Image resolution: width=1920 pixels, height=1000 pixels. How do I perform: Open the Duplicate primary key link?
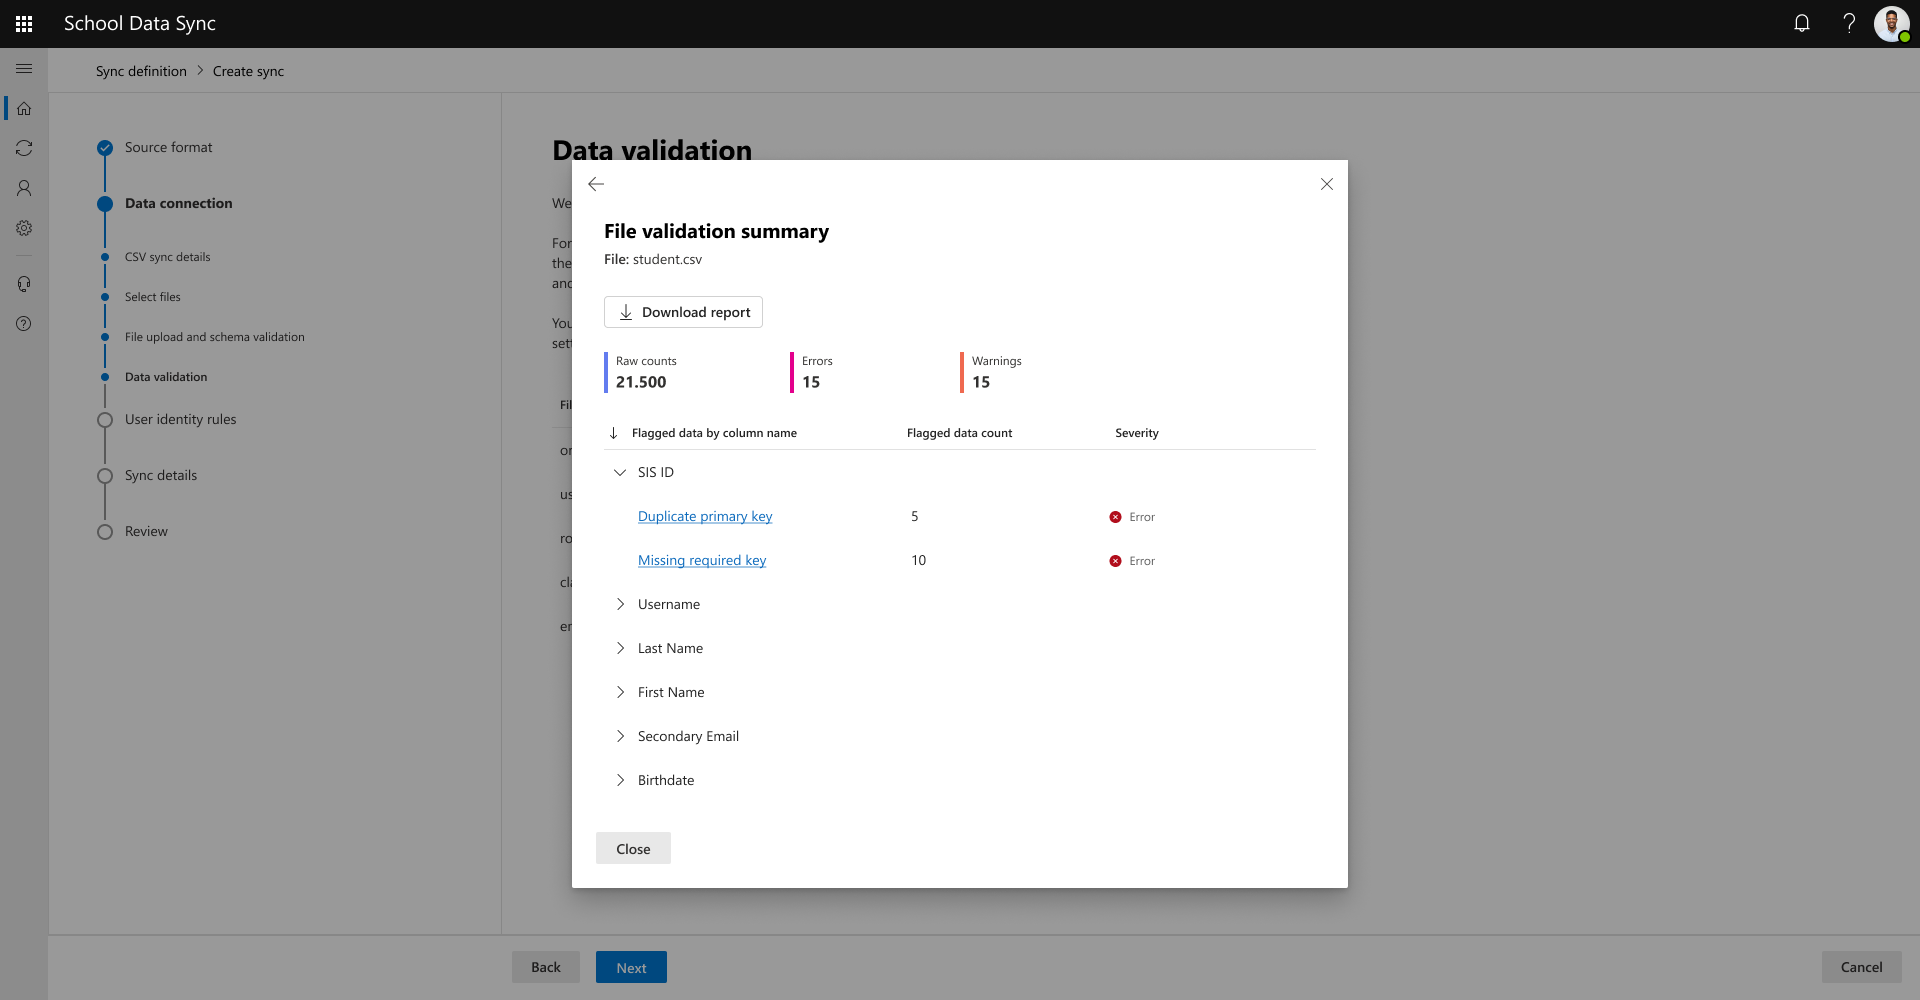pos(705,516)
